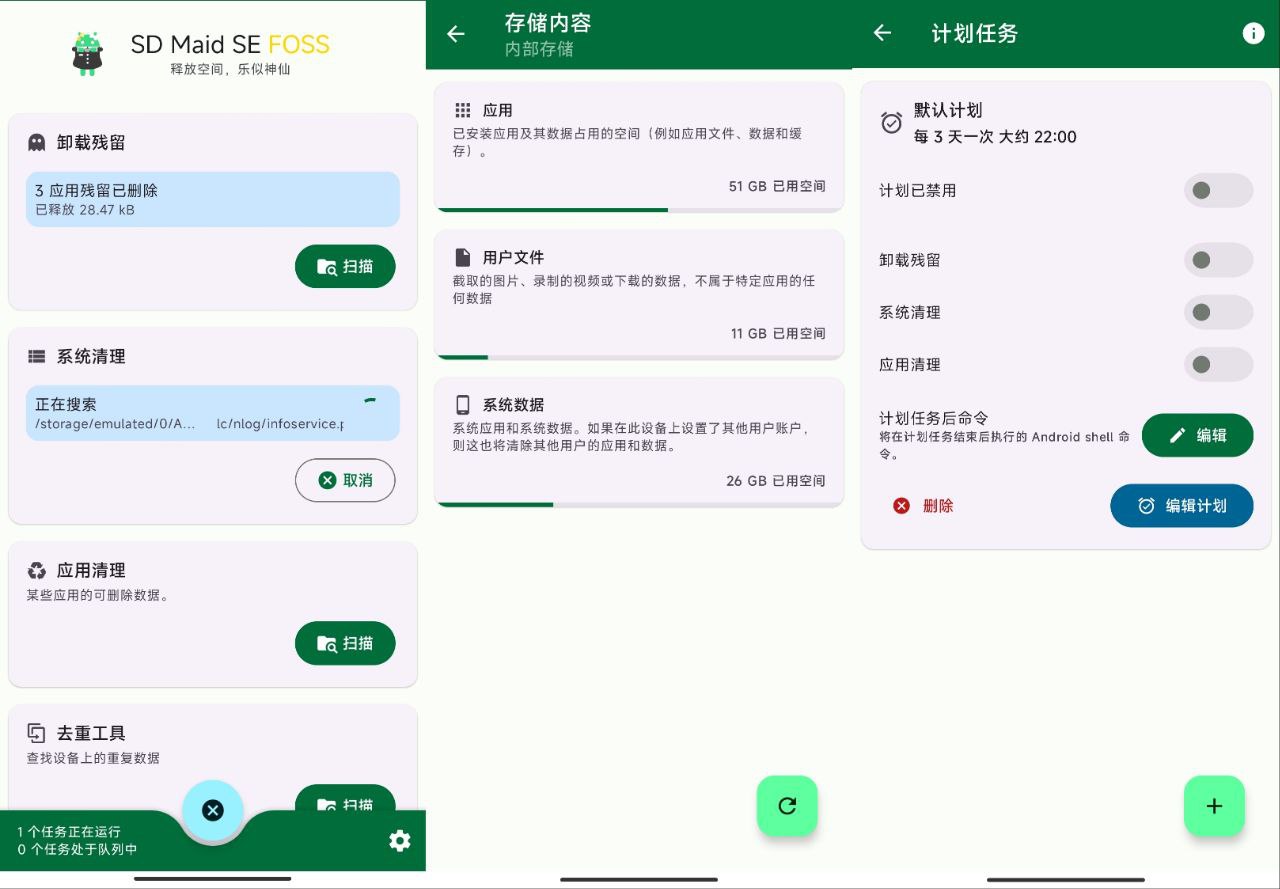Enable the 应用清理 schedule toggle

1218,364
